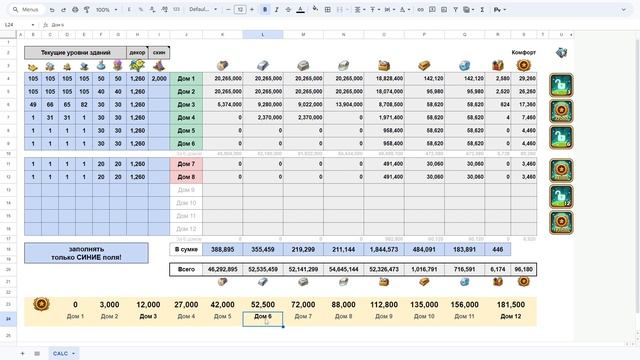
Task: Decrease decimal places
Action: coord(152,10)
